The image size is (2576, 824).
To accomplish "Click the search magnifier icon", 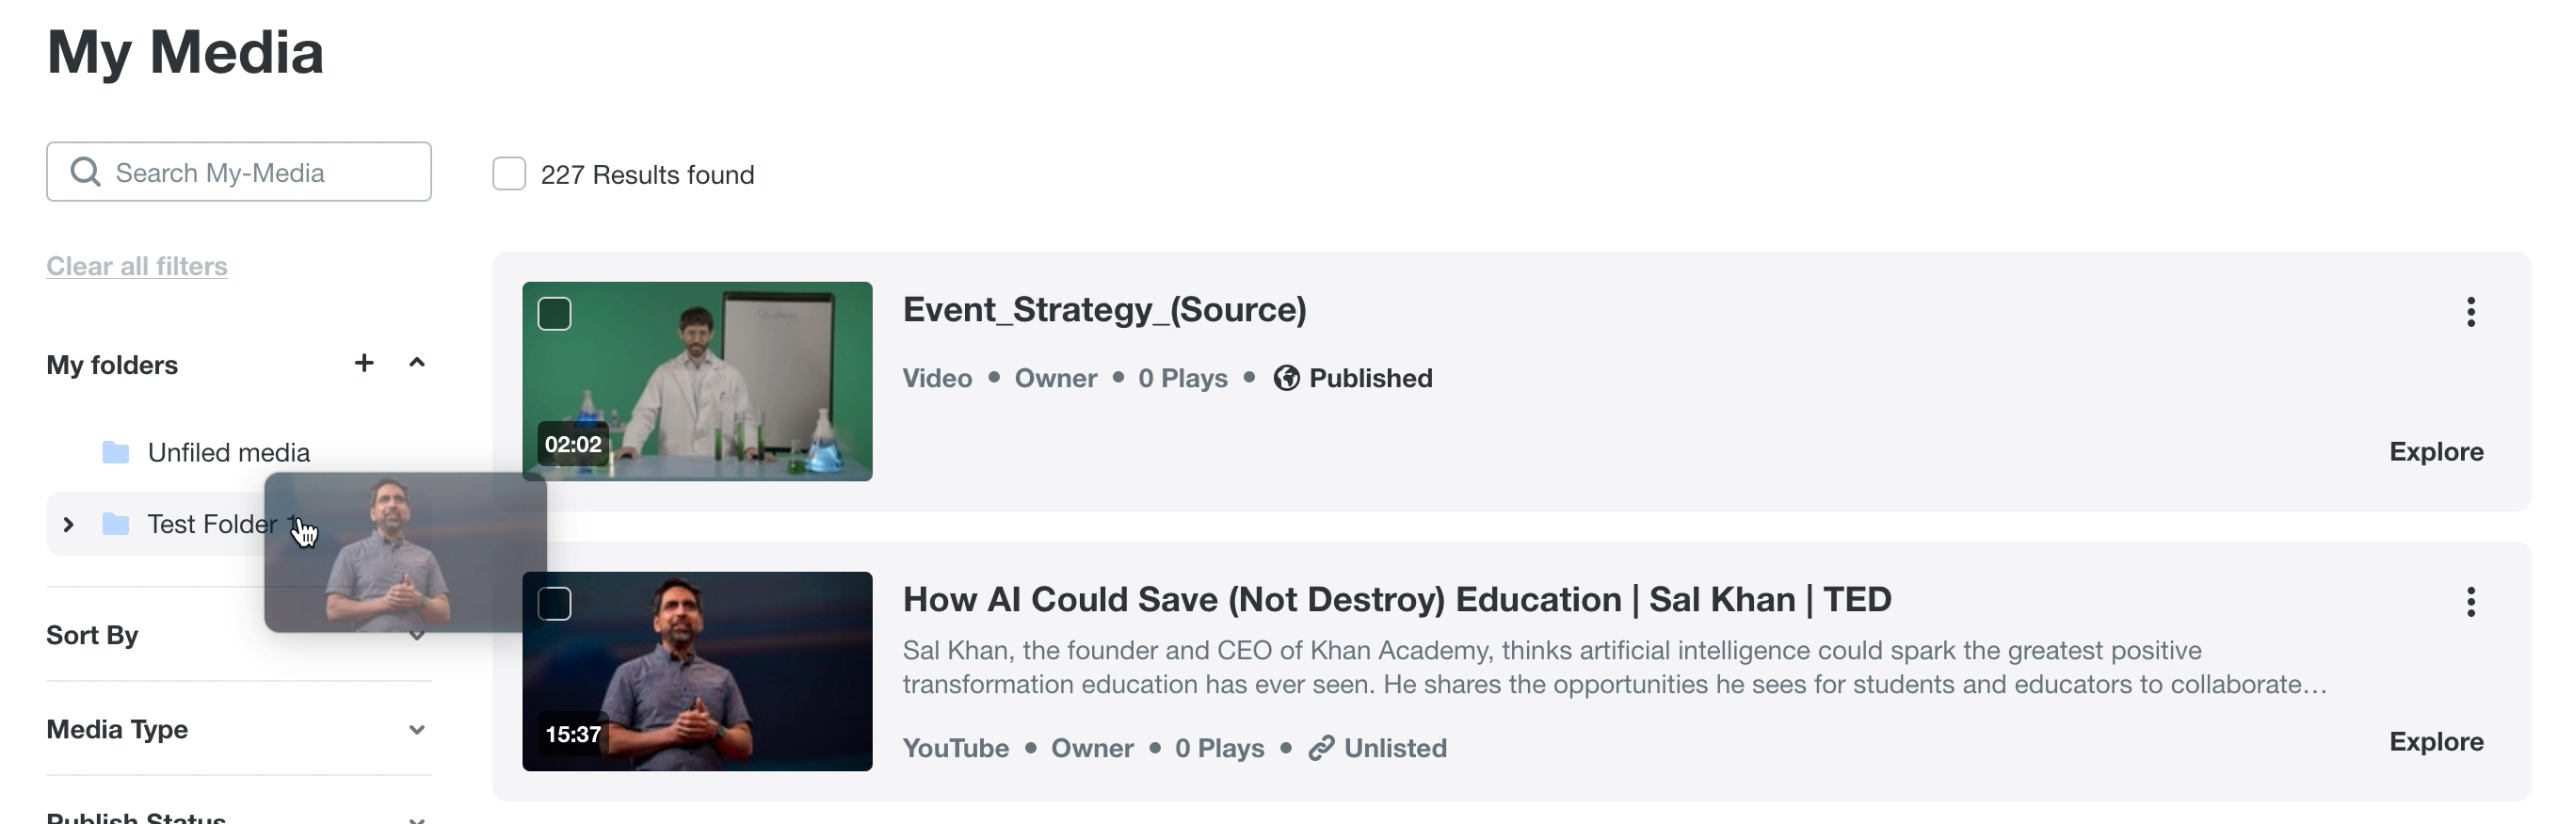I will (x=86, y=172).
